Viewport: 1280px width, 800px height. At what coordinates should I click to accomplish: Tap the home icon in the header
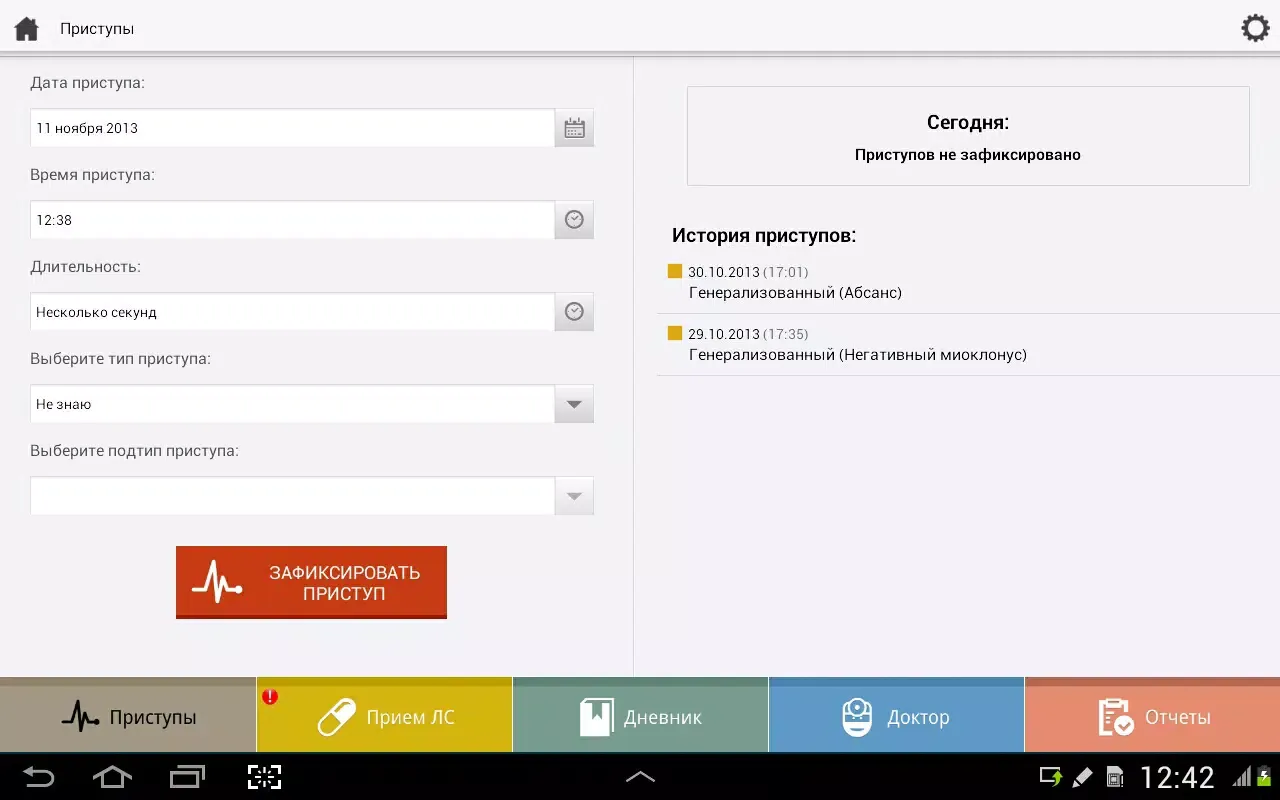(26, 28)
